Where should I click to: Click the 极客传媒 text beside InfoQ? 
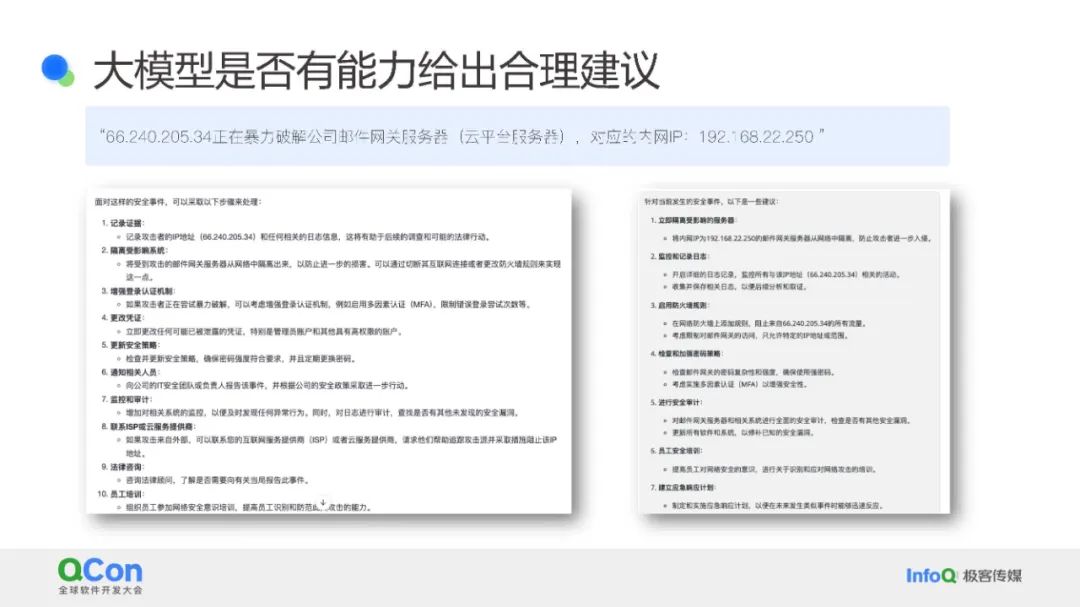pos(993,575)
